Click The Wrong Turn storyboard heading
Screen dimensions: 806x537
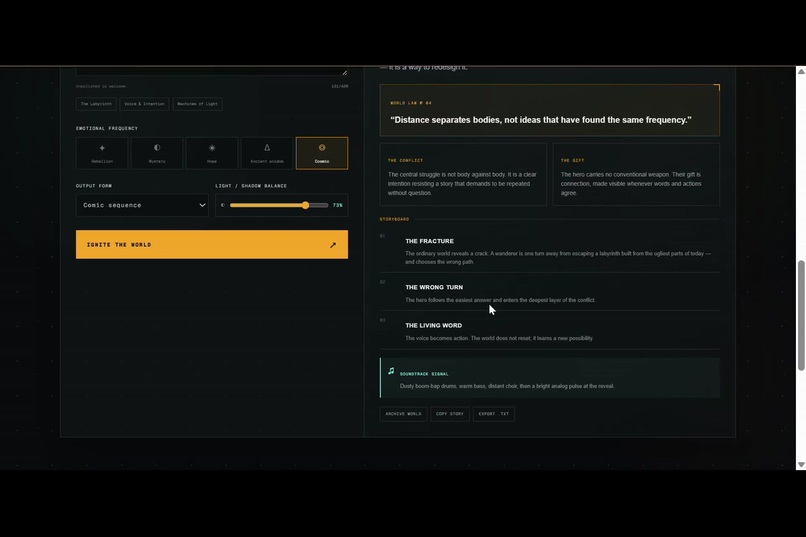[434, 287]
